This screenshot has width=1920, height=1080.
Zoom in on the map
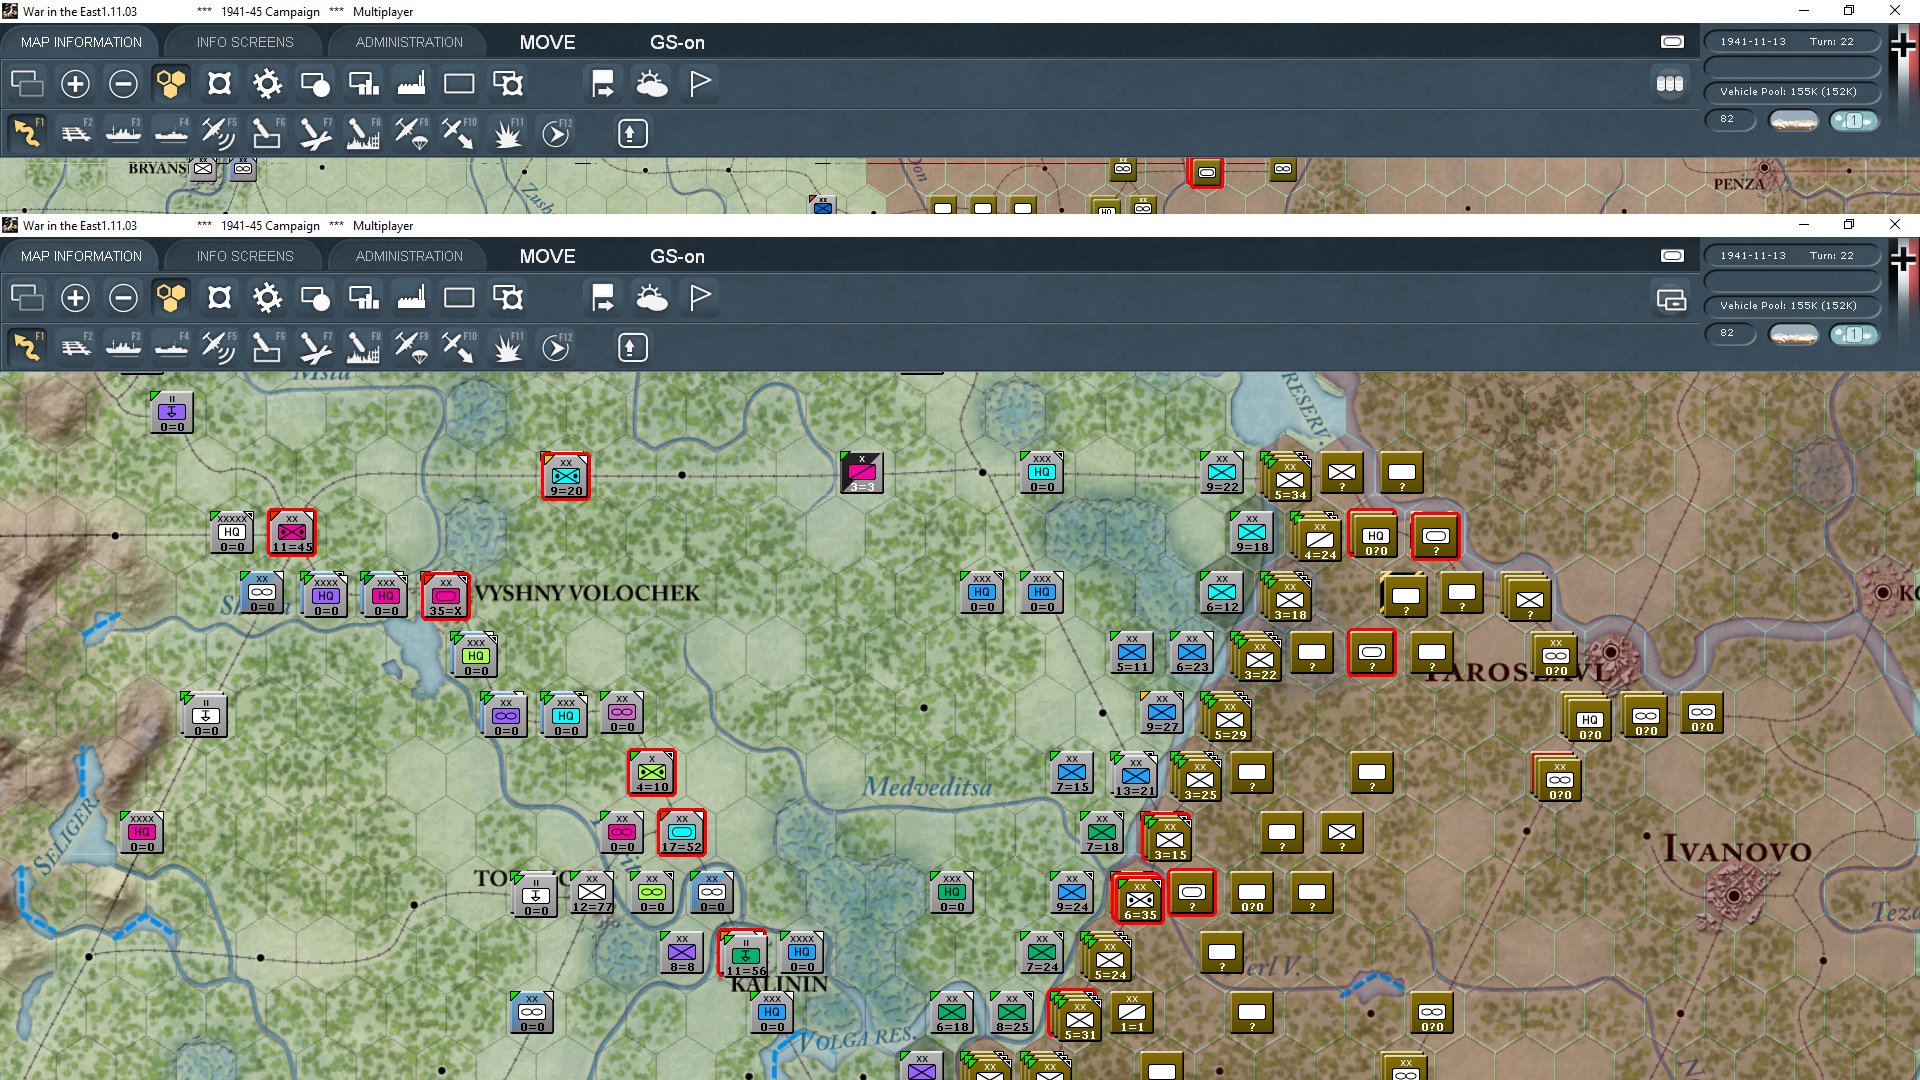pos(75,298)
